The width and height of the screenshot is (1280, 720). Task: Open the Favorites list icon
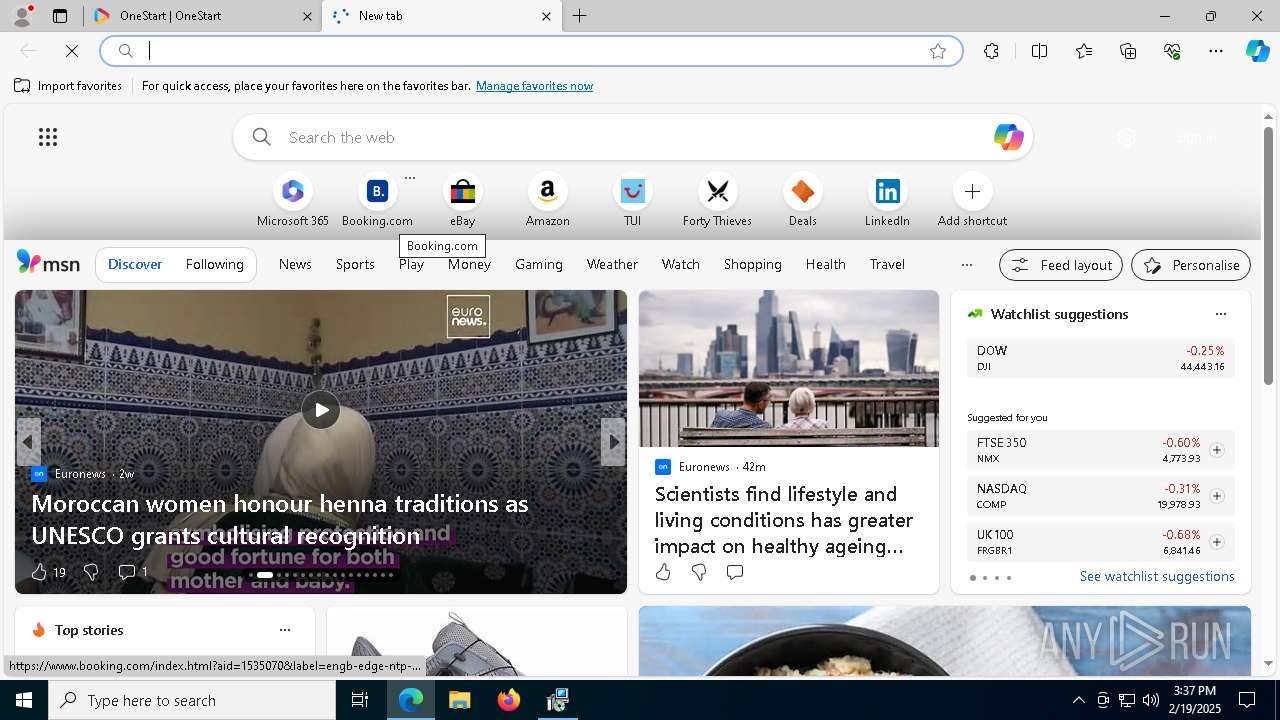[1084, 51]
